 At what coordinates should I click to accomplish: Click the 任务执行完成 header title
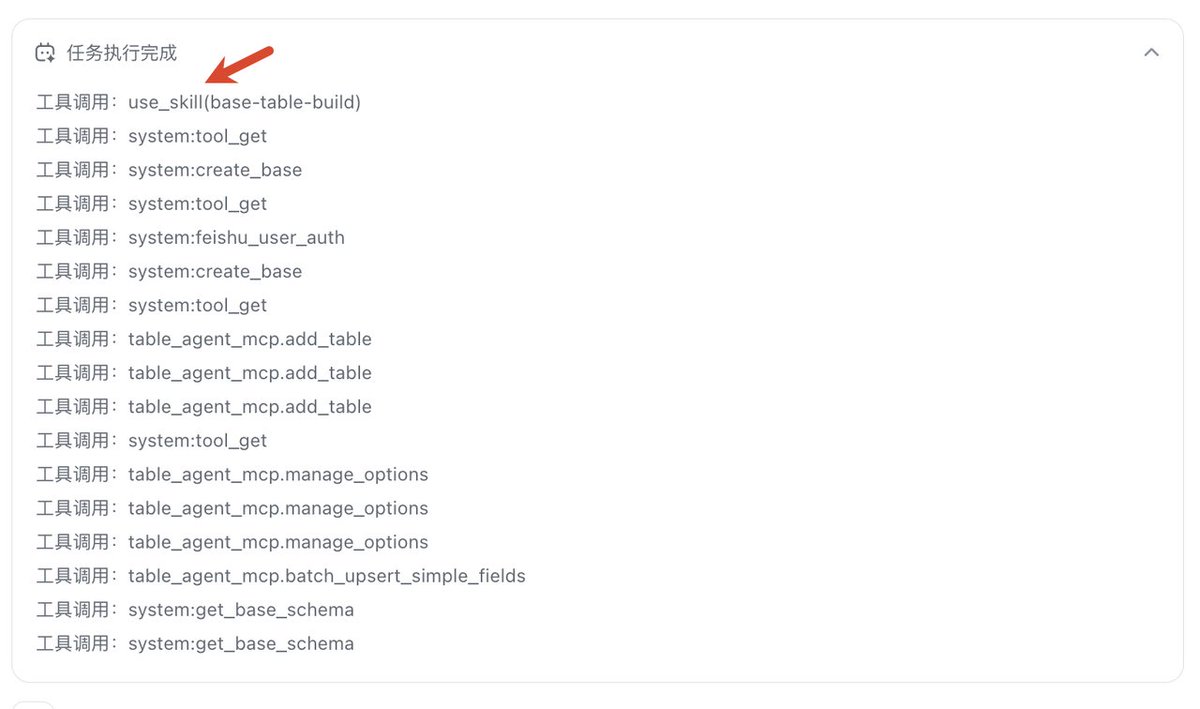[x=122, y=53]
